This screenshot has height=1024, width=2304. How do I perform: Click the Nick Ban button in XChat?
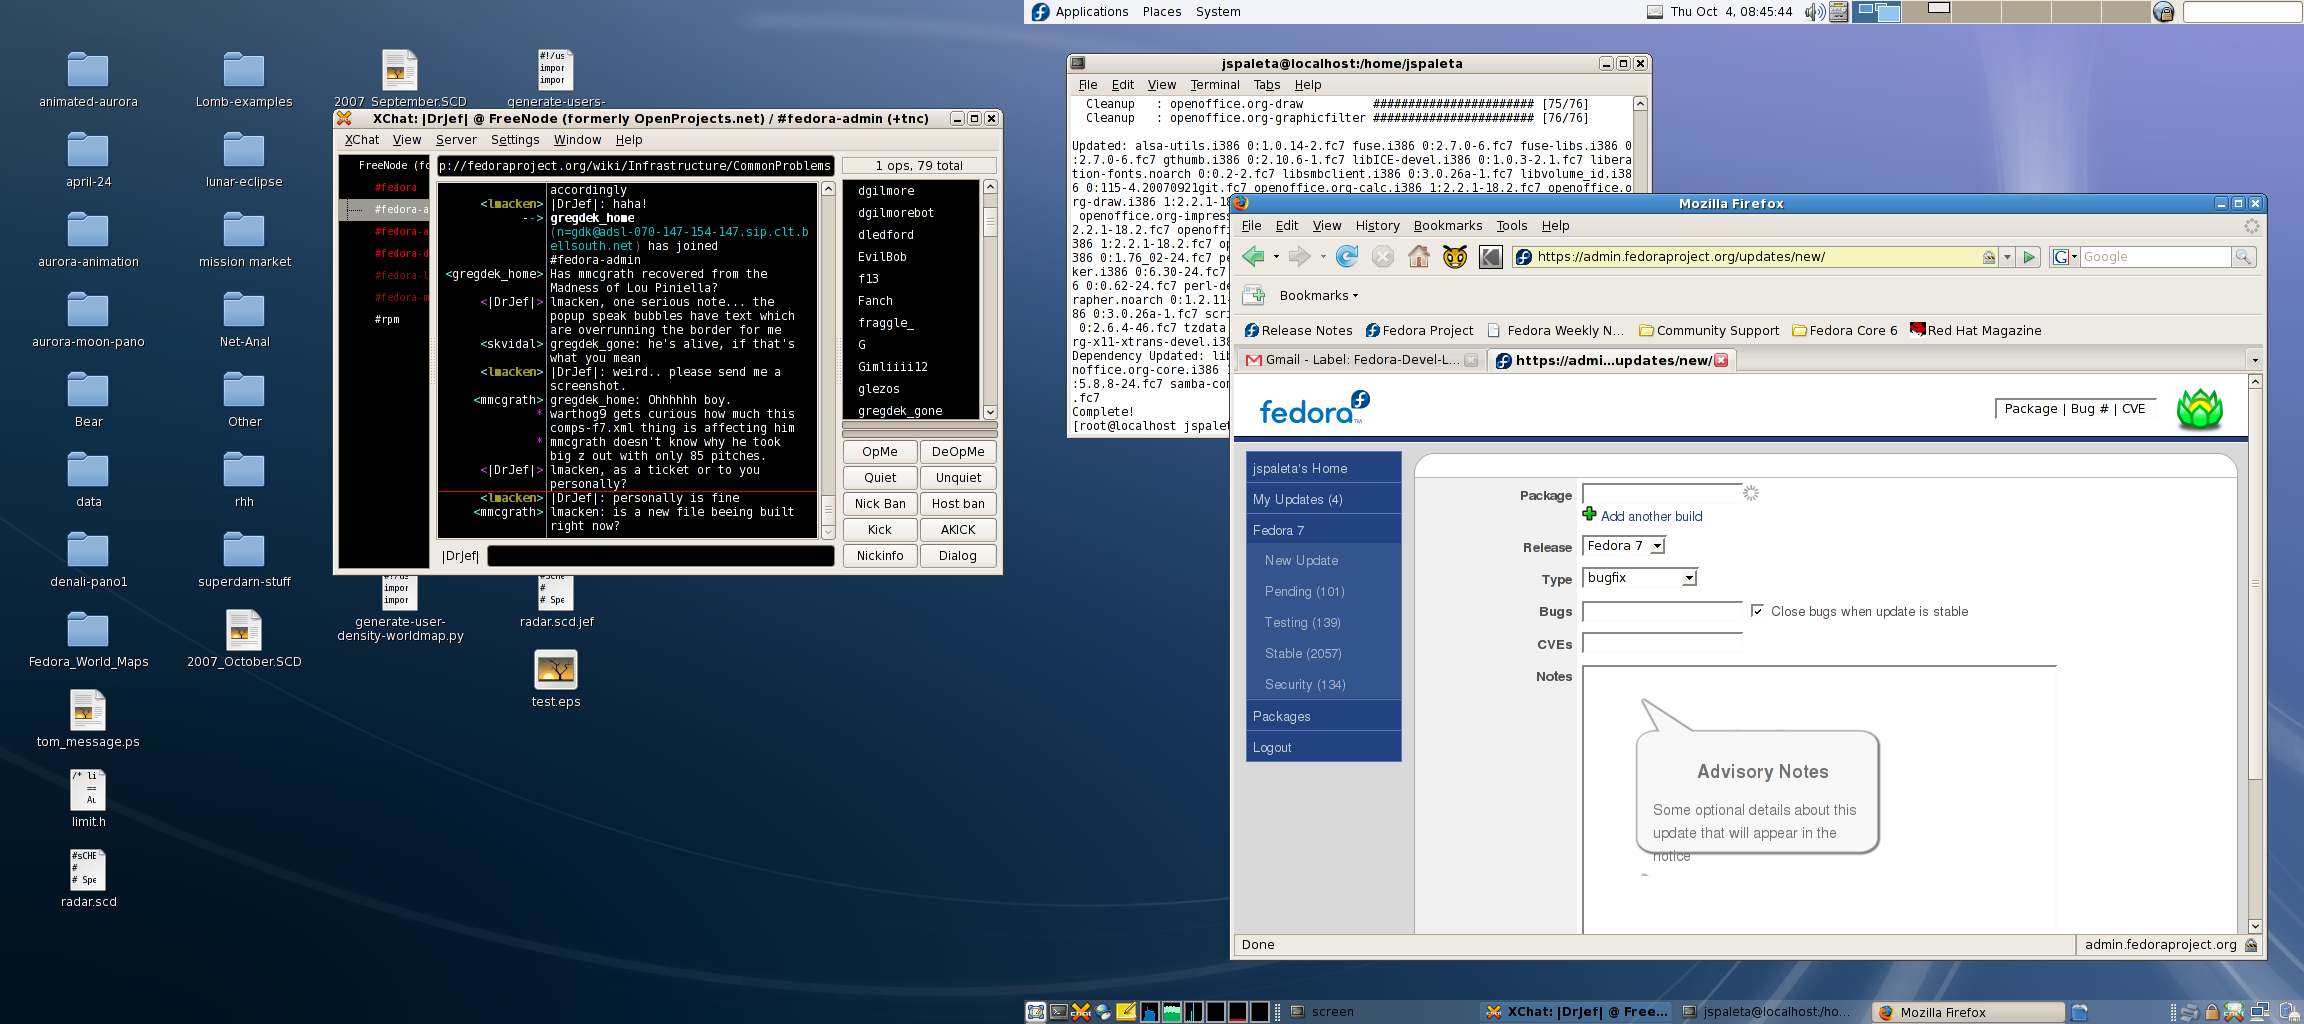tap(880, 504)
